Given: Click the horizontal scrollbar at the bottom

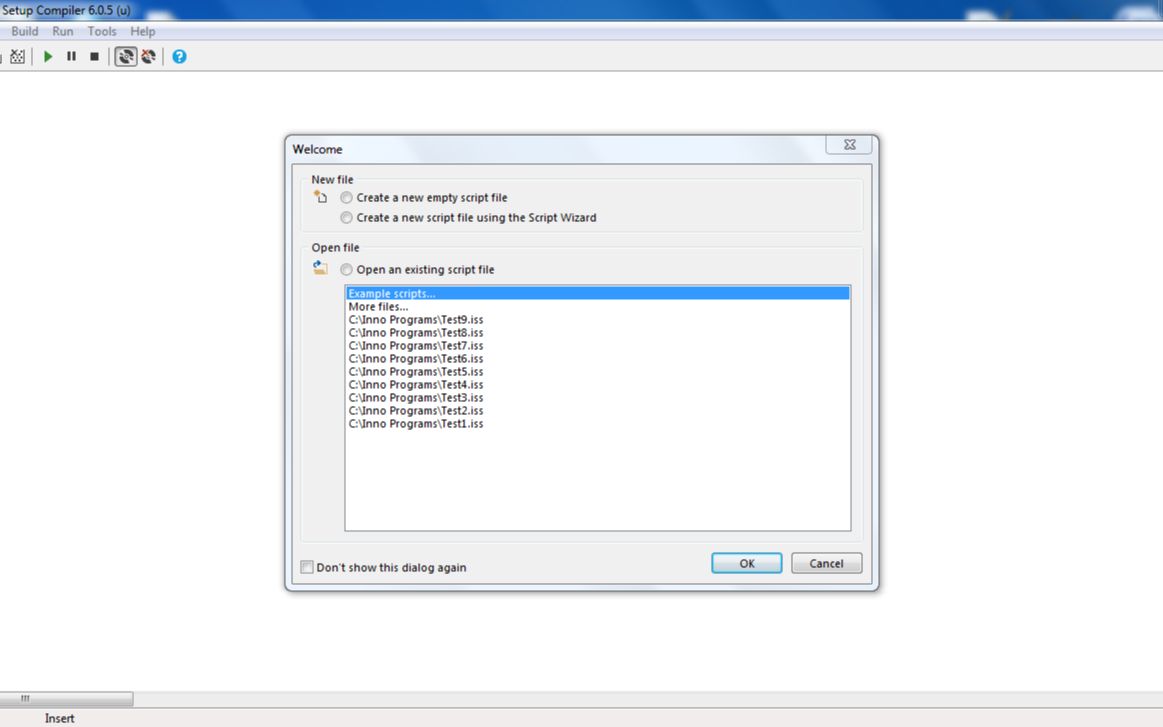Looking at the screenshot, I should click(67, 698).
